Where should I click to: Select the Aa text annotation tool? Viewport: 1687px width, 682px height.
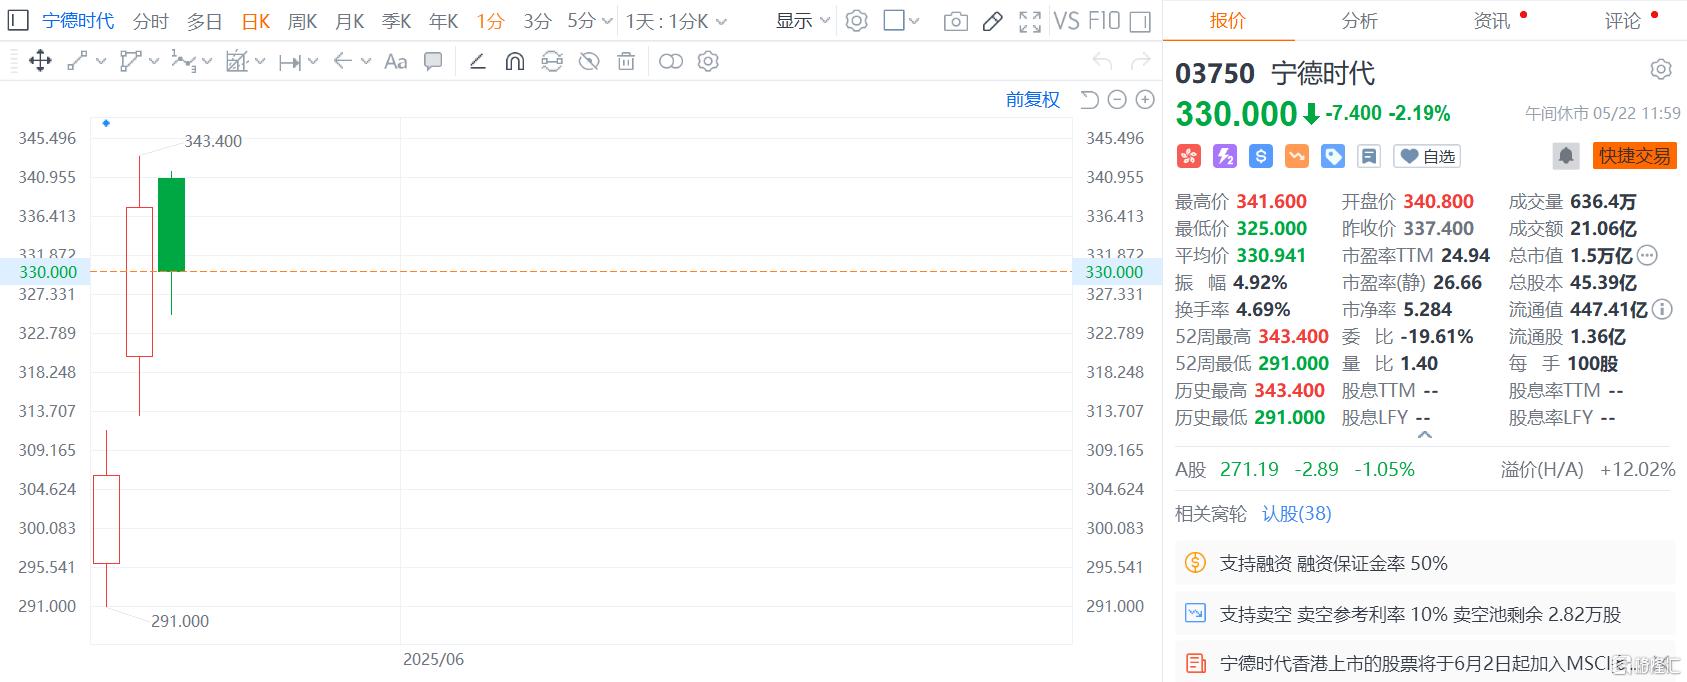point(396,61)
